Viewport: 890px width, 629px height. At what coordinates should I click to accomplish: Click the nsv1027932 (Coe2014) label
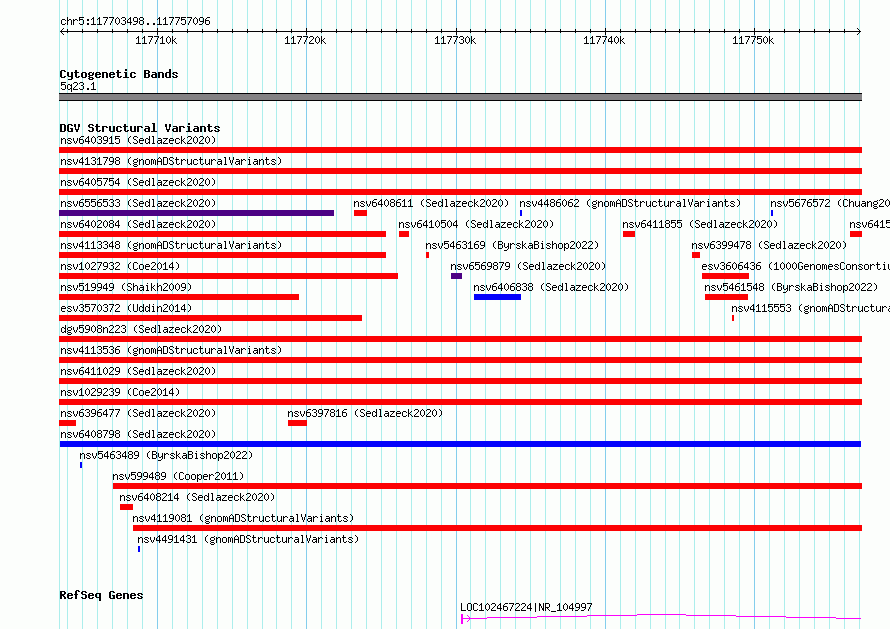(120, 266)
